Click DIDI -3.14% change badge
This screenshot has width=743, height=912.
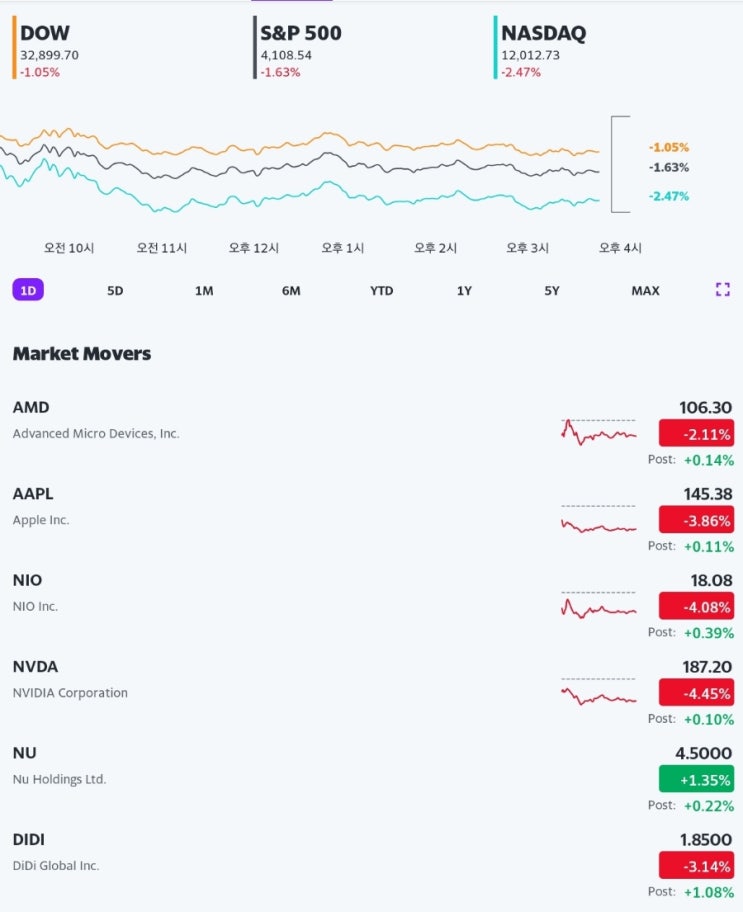696,865
